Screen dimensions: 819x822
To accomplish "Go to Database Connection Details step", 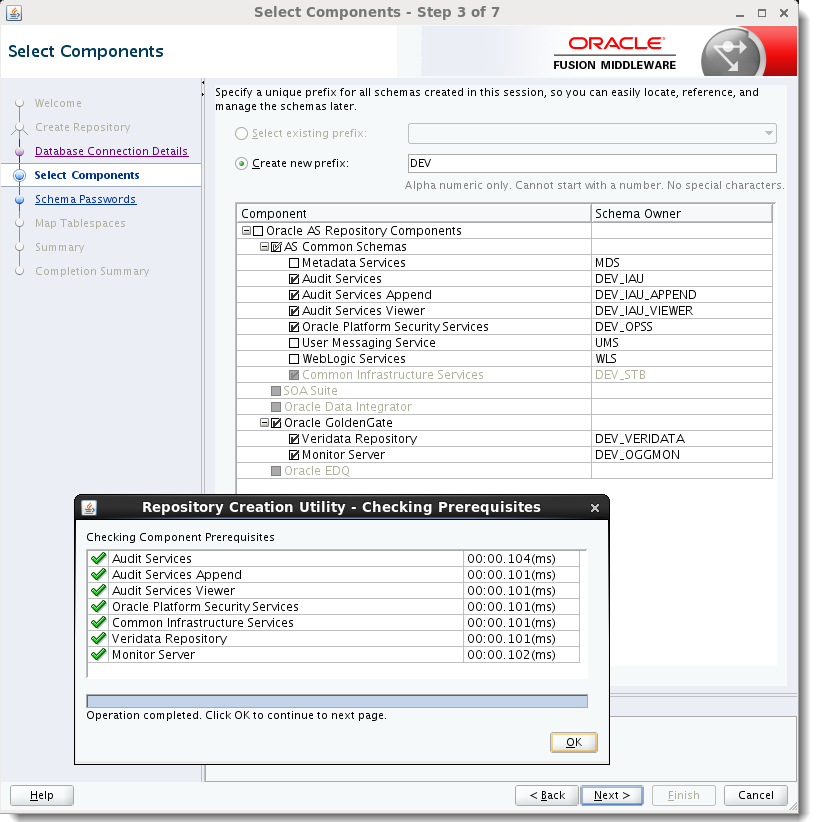I will pyautogui.click(x=111, y=151).
